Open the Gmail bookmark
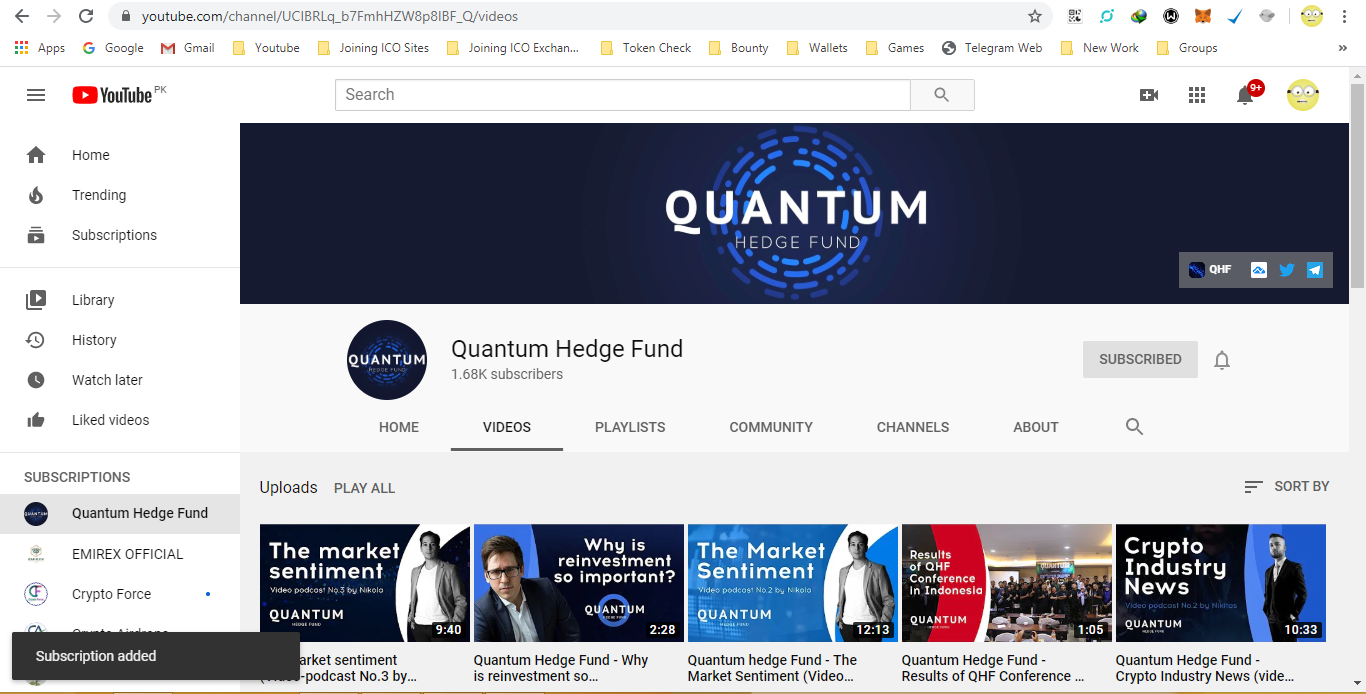1366x694 pixels. (x=188, y=48)
